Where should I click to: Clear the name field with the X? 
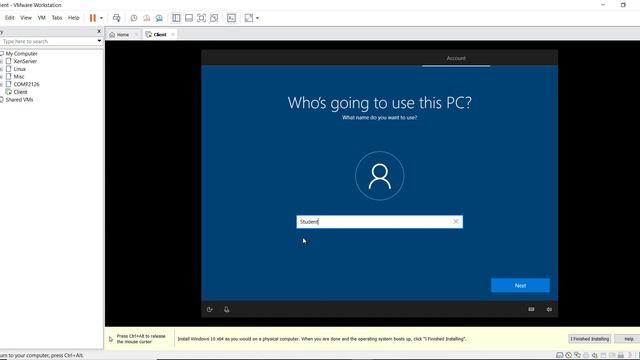456,222
